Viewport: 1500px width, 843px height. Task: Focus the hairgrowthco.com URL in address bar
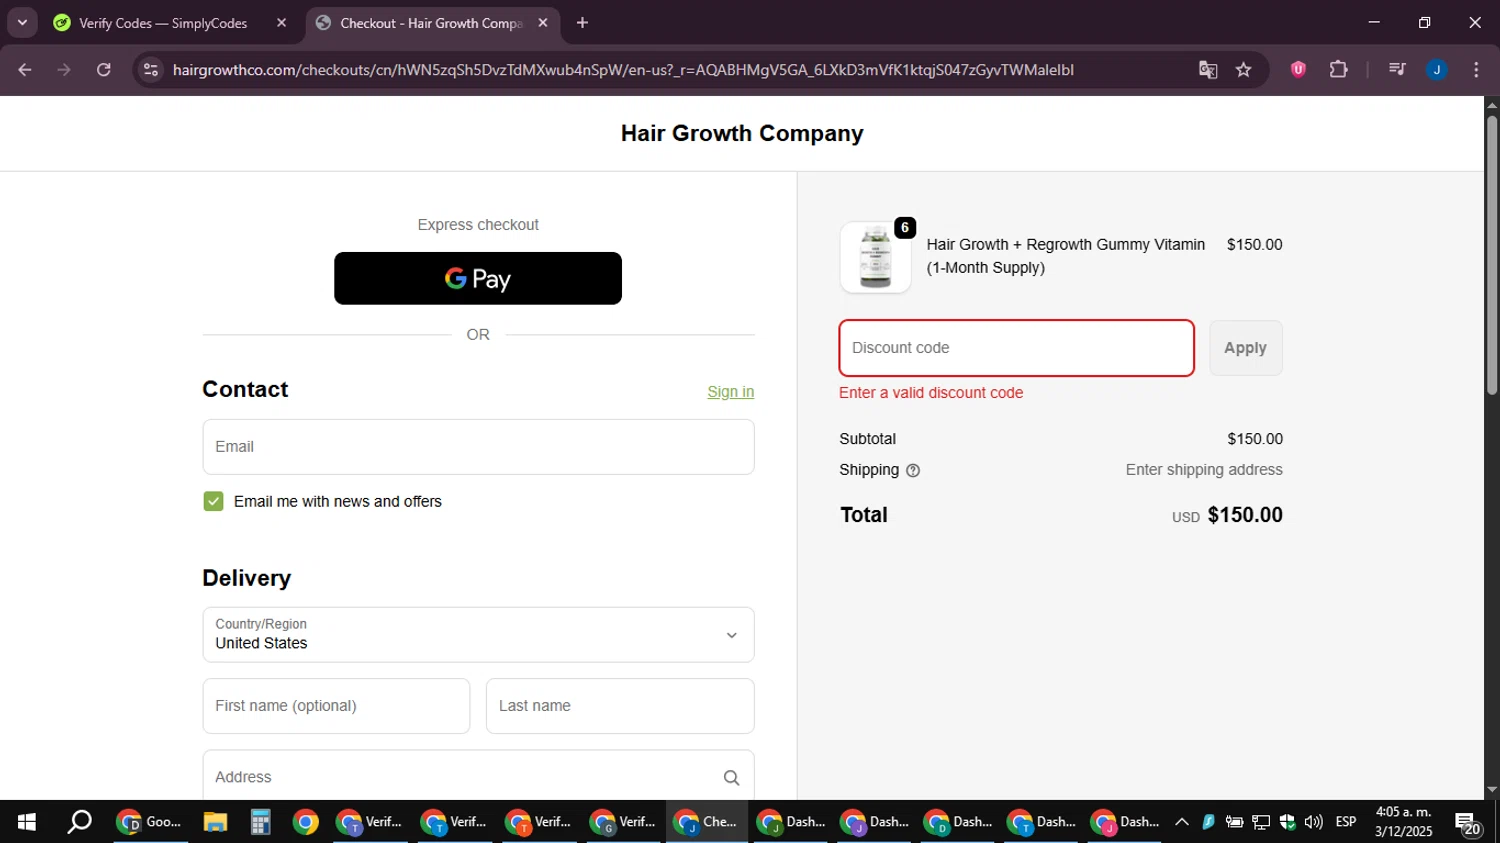pos(623,70)
